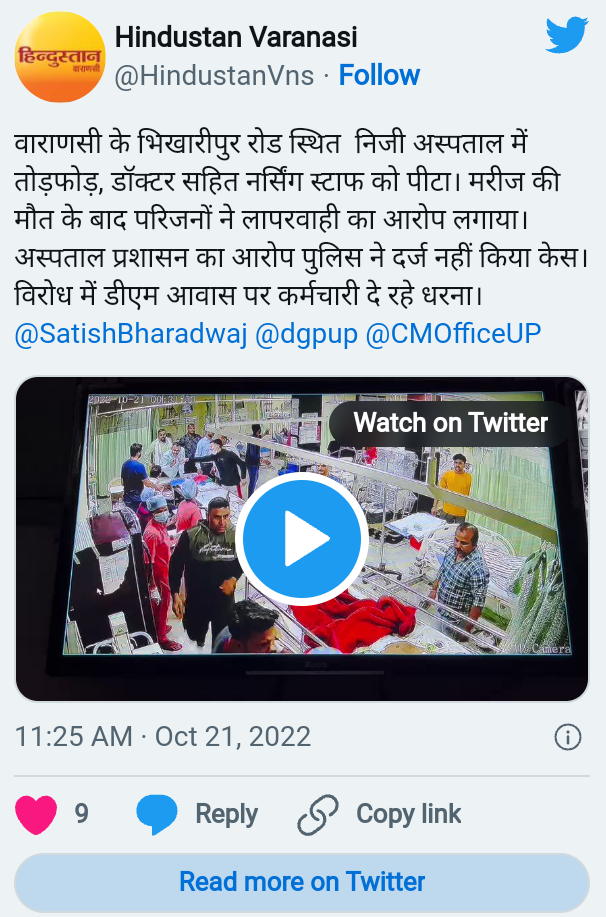This screenshot has height=917, width=606.
Task: Click the Twitter bird logo icon
Action: (x=566, y=35)
